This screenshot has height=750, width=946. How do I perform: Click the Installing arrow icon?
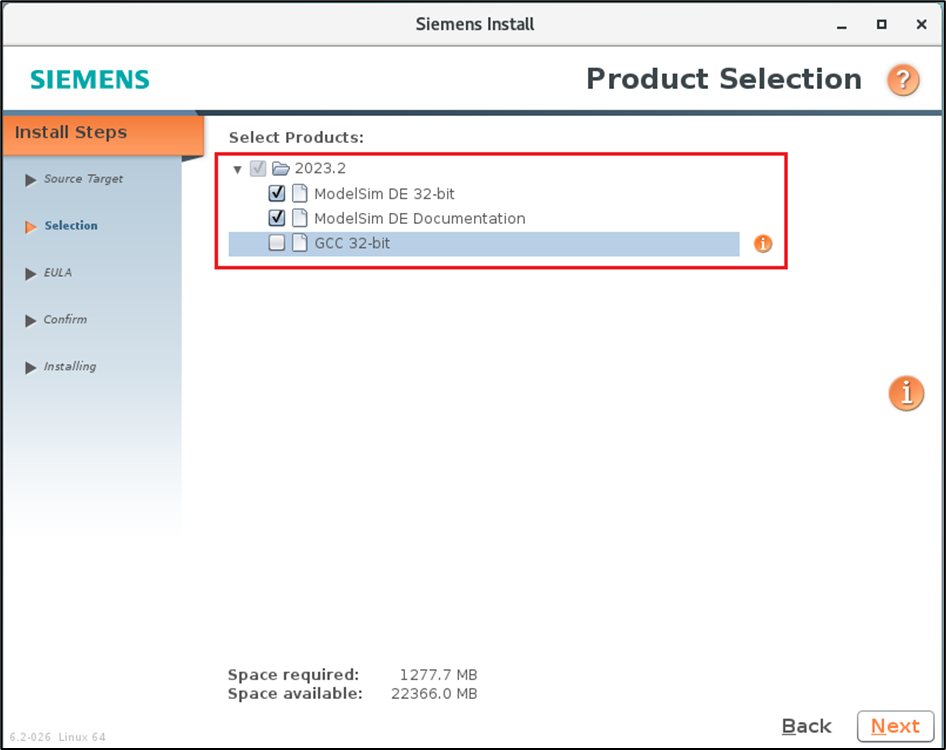30,367
